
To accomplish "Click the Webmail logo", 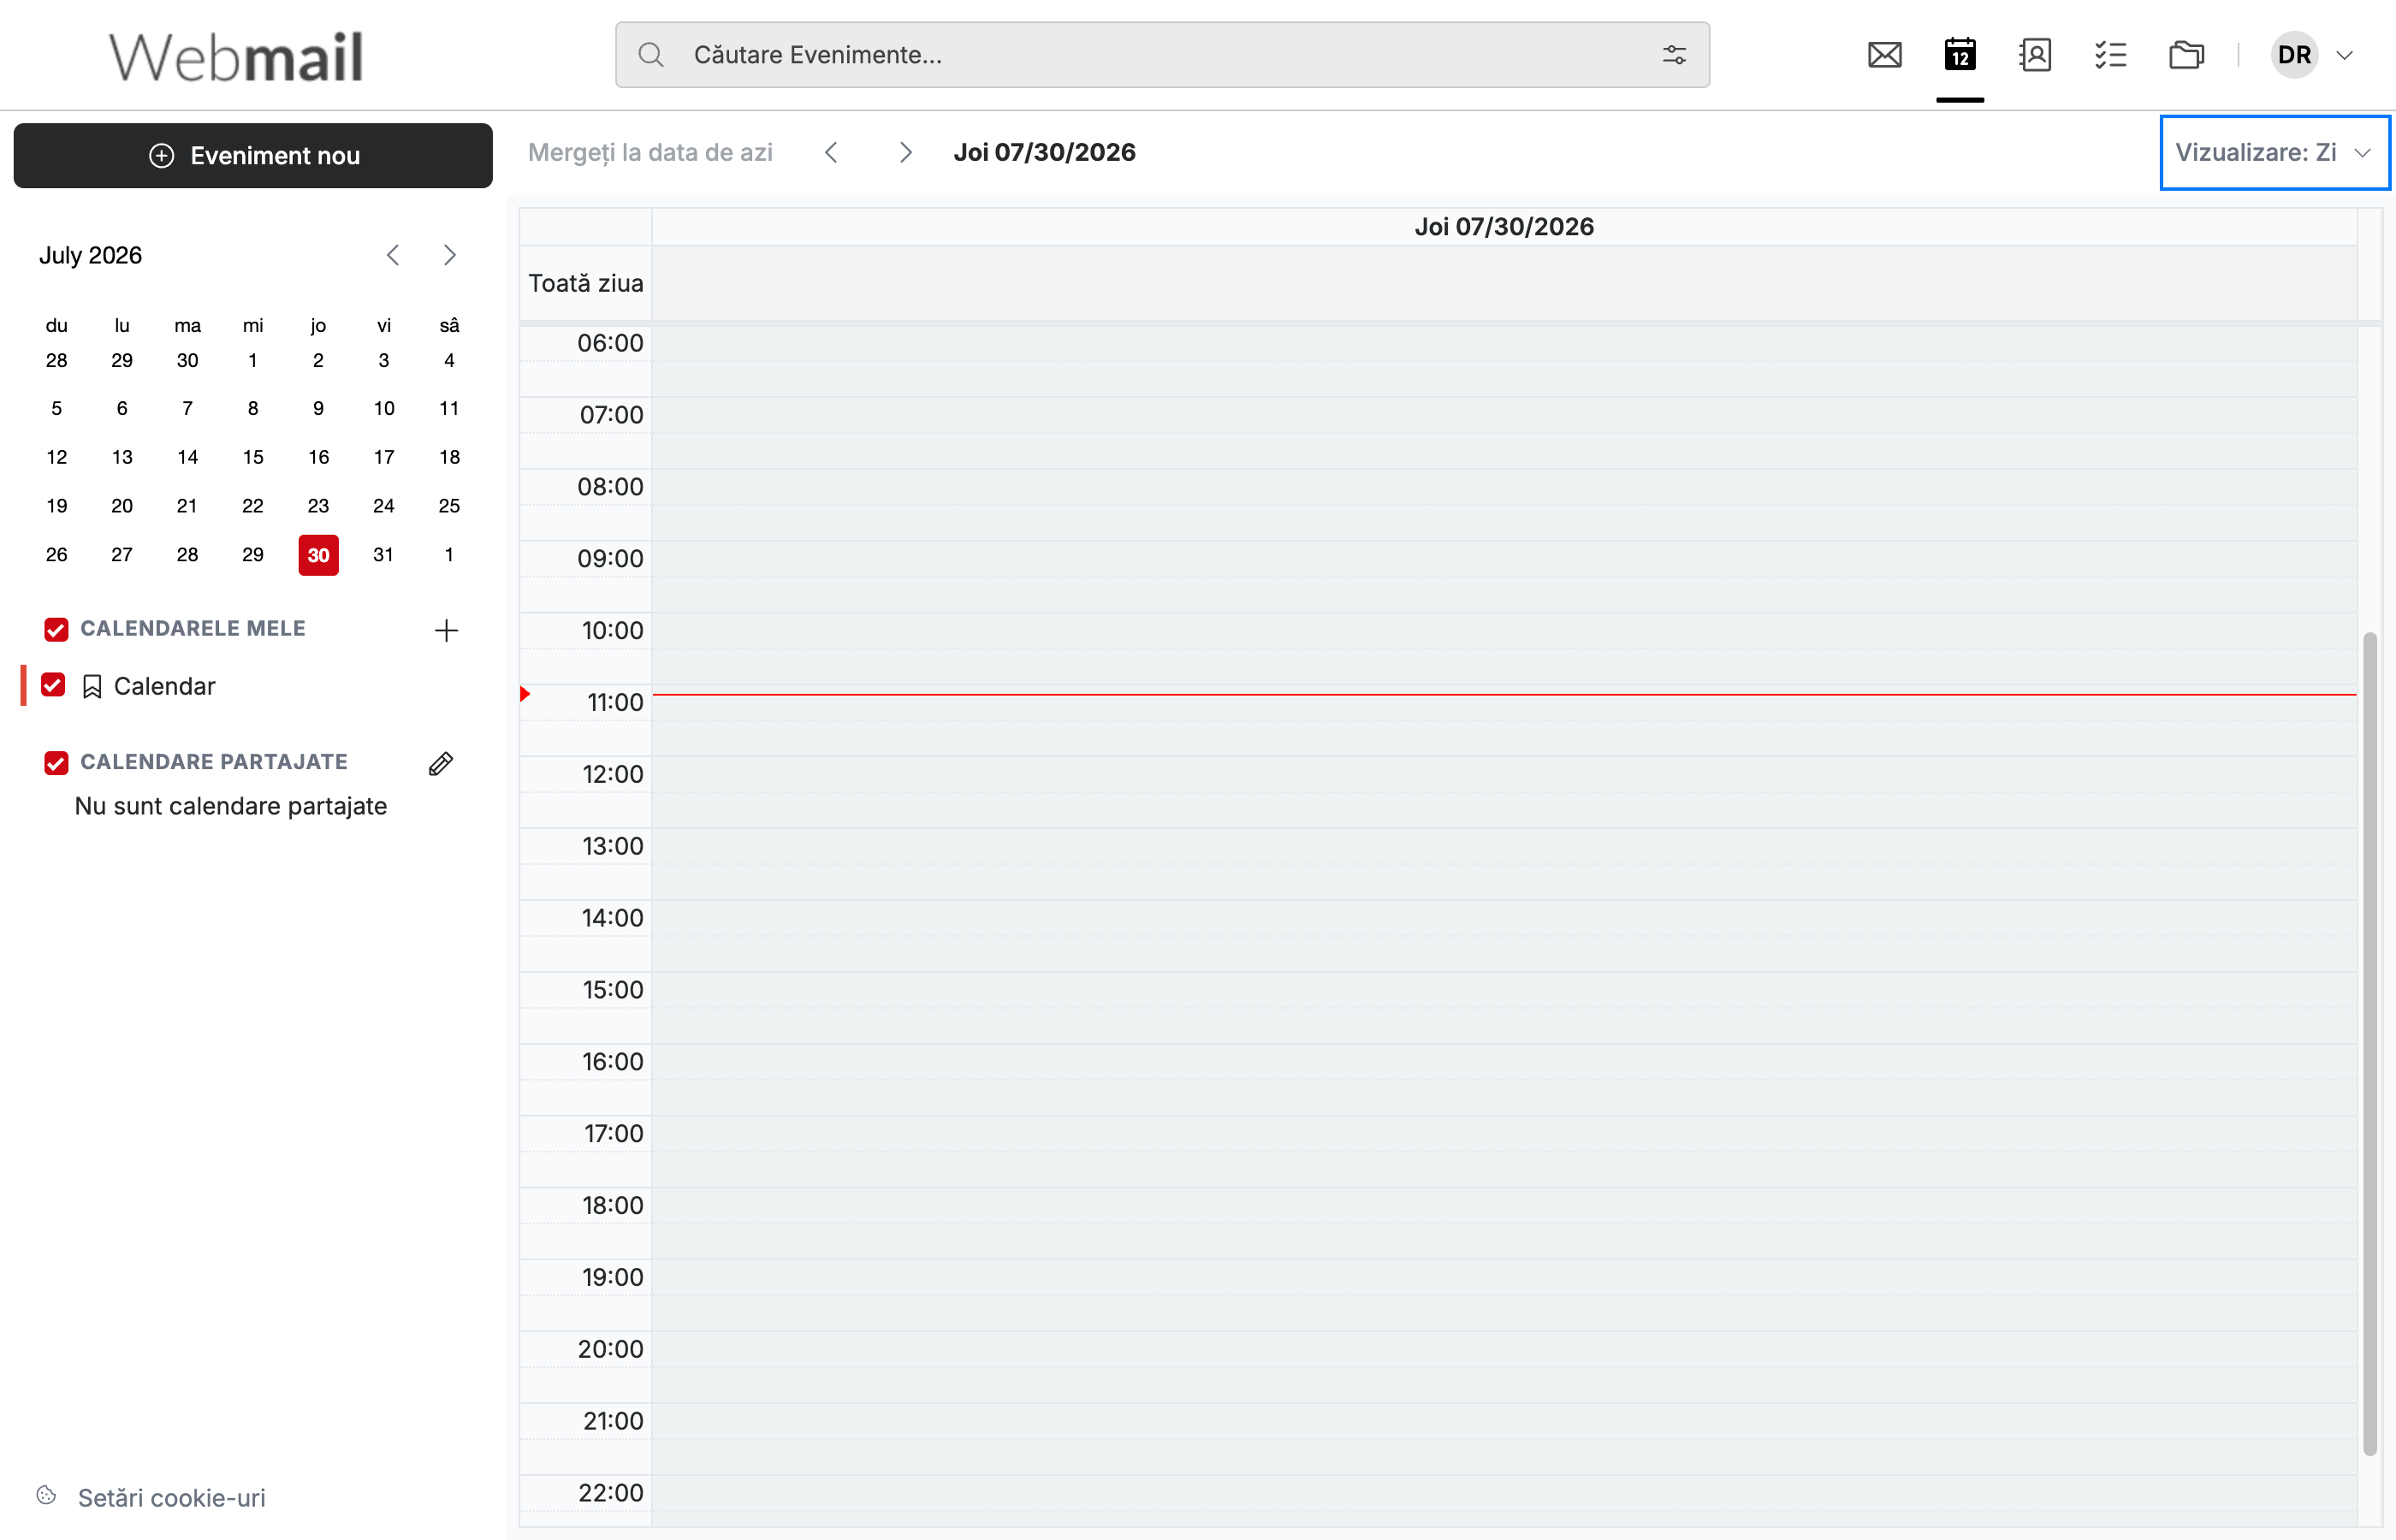I will [x=236, y=56].
